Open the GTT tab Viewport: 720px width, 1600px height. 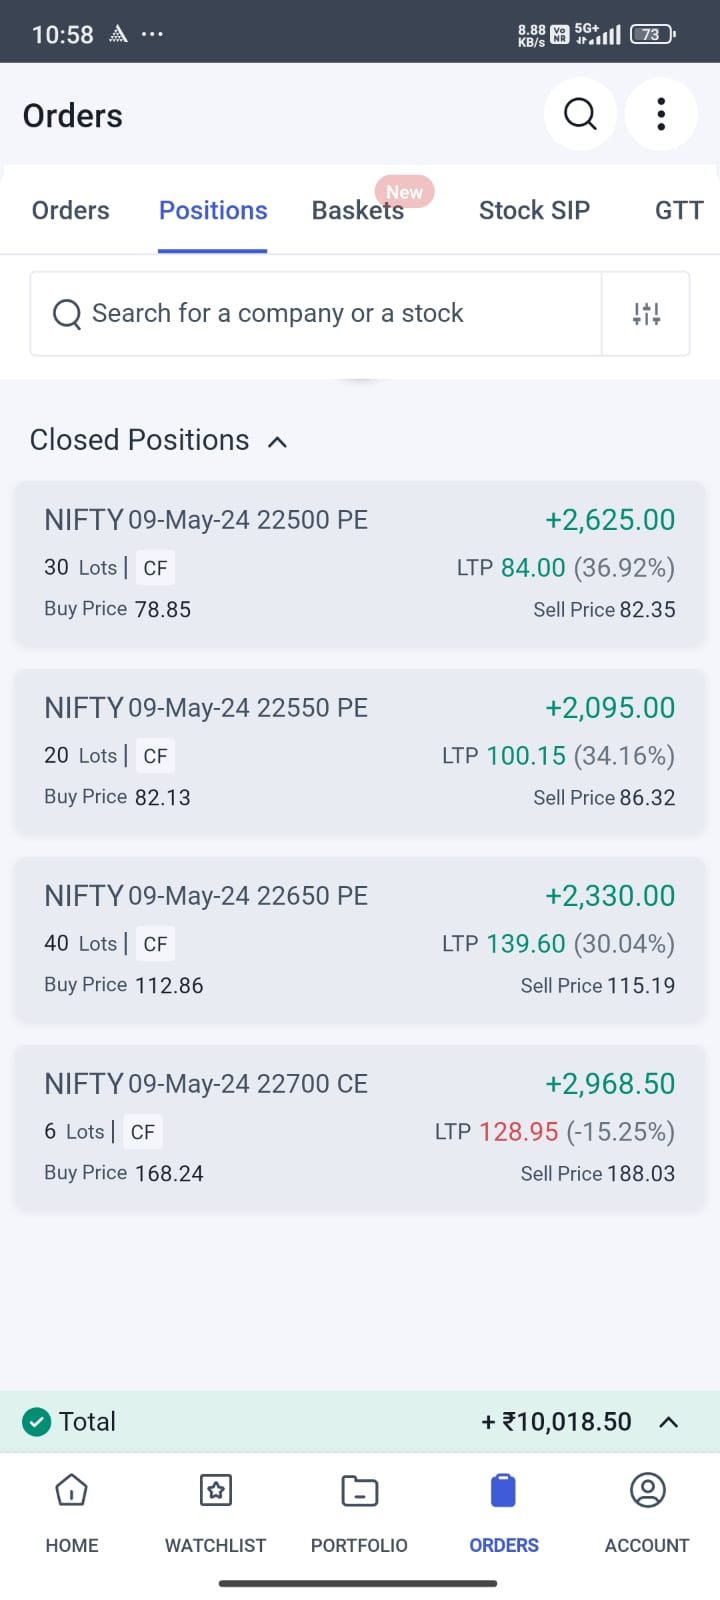(x=679, y=210)
